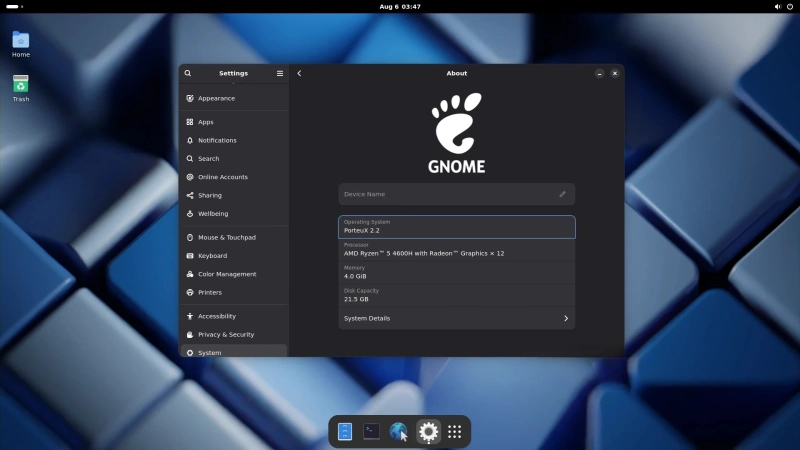
Task: Edit the device name with the pencil icon
Action: click(562, 194)
